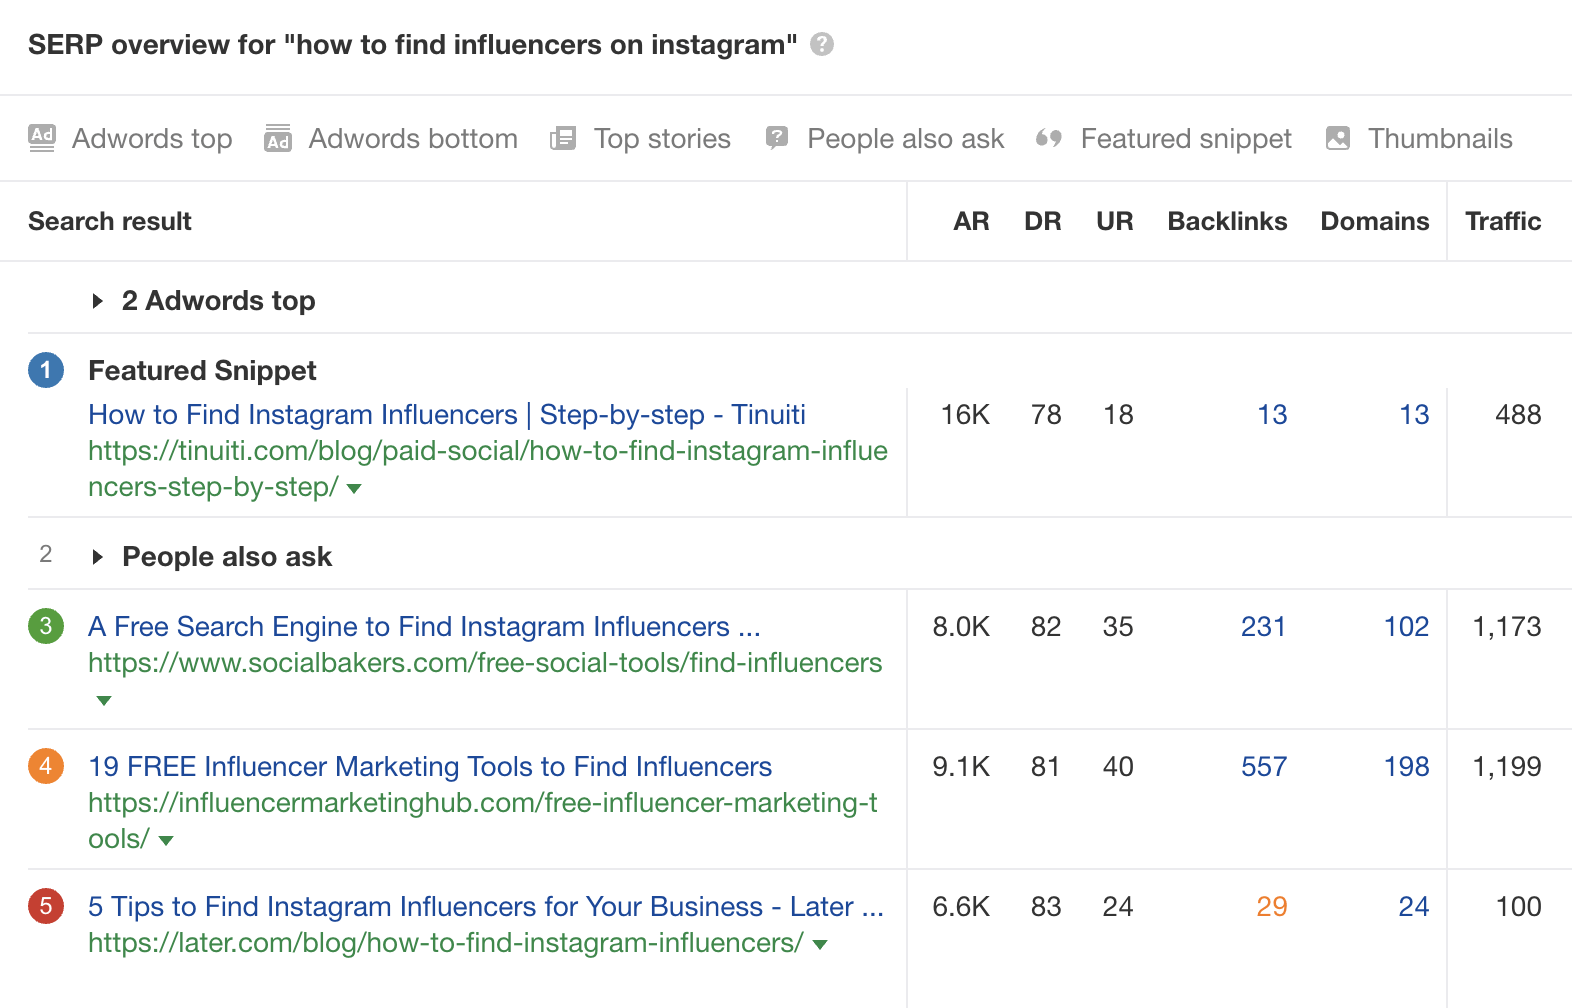The height and width of the screenshot is (1008, 1572).
Task: Open the dropdown beside the later.com URL
Action: (819, 943)
